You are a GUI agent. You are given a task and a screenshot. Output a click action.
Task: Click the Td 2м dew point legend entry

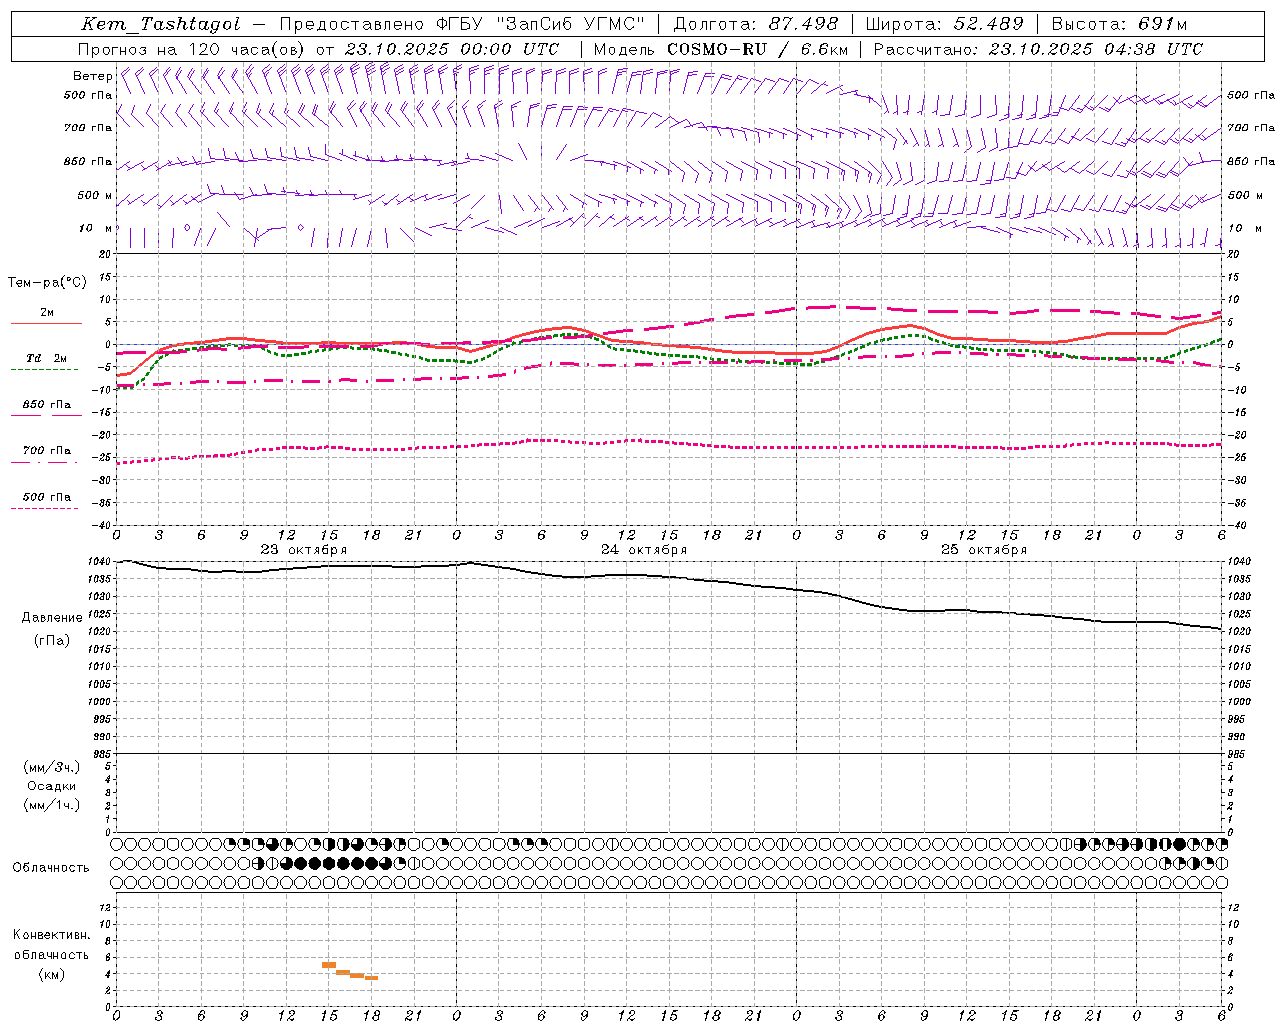click(x=46, y=358)
